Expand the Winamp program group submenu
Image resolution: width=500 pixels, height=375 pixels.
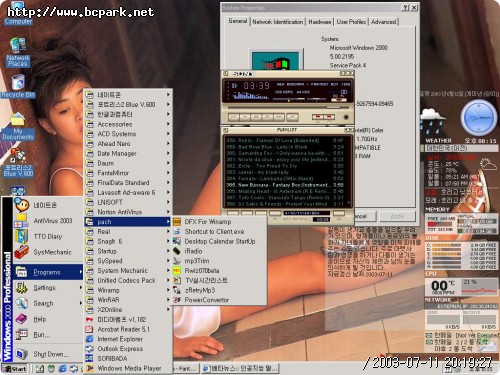coord(128,290)
